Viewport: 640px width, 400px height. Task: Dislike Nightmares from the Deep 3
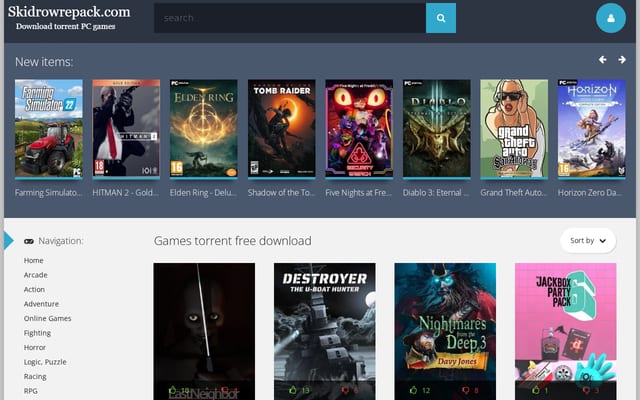[465, 391]
